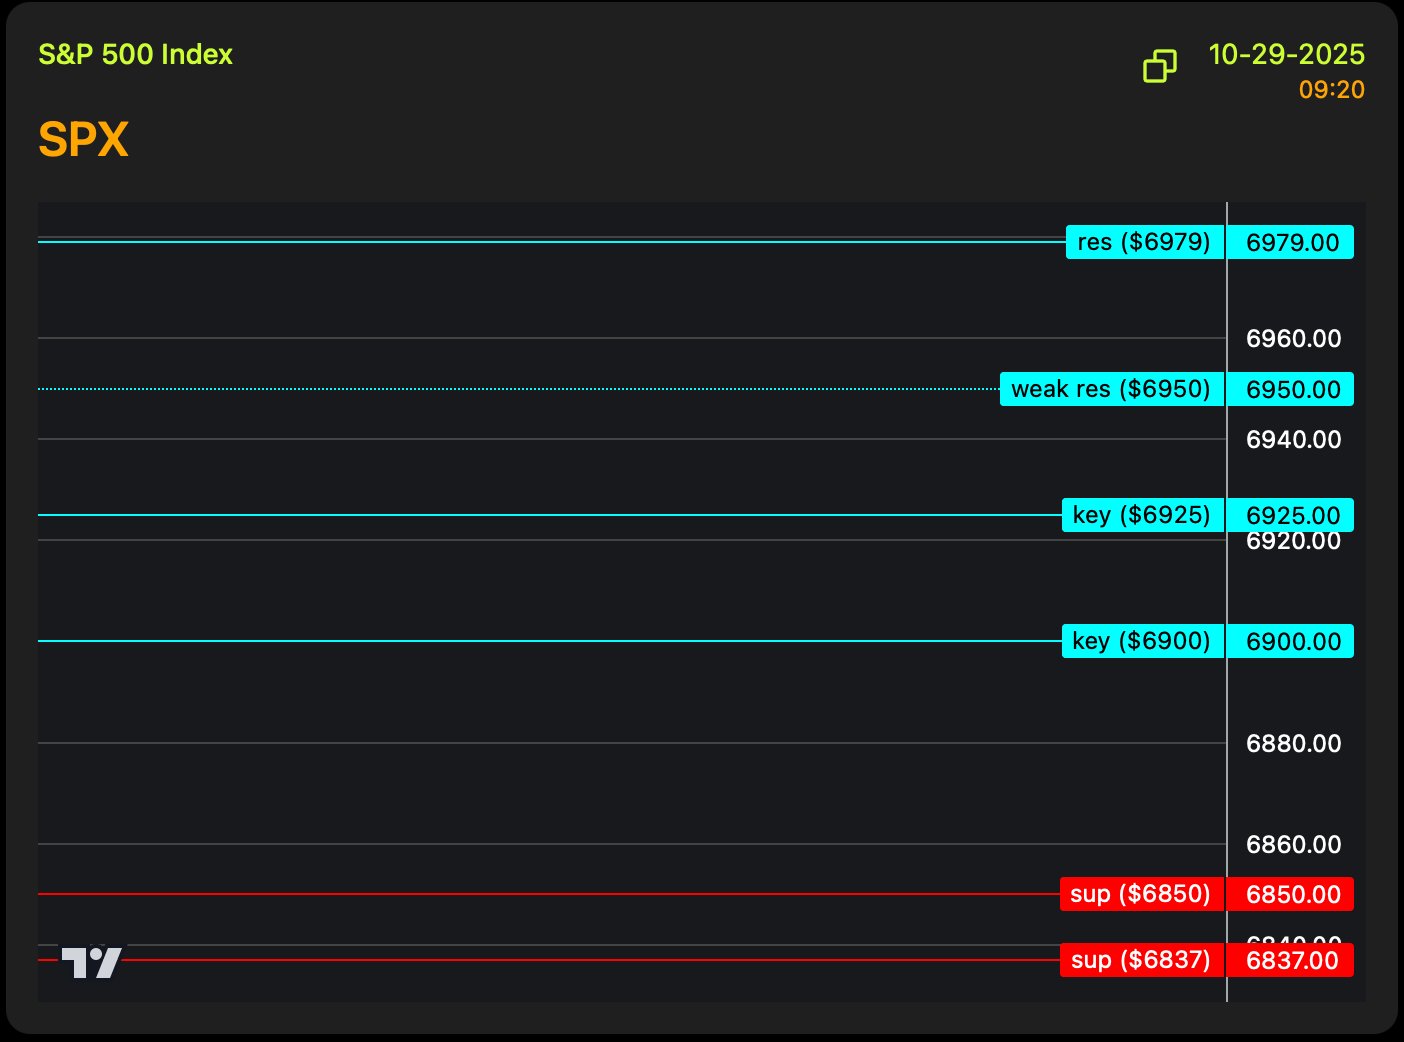Click the 6960.00 price axis label
The width and height of the screenshot is (1404, 1042).
click(1293, 338)
